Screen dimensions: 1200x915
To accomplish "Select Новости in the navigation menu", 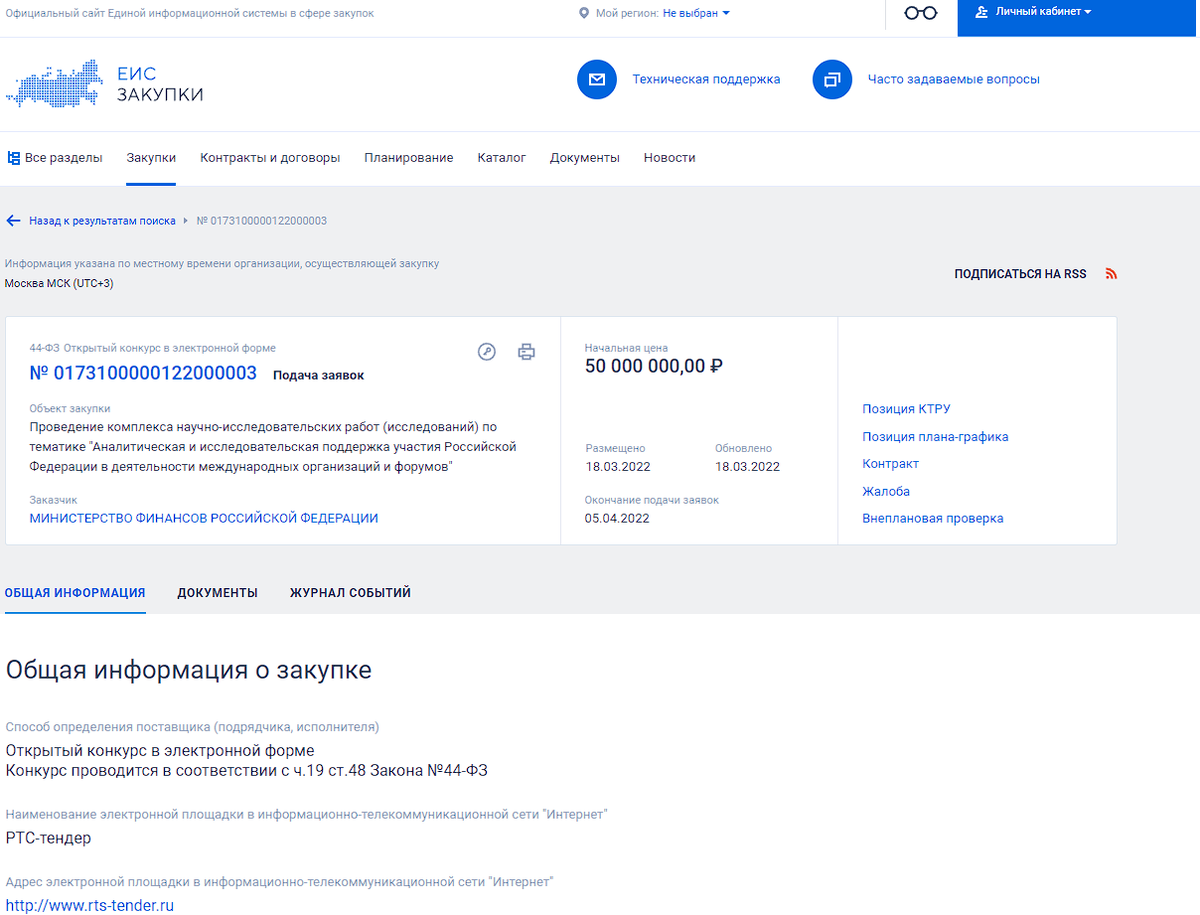I will click(x=669, y=157).
